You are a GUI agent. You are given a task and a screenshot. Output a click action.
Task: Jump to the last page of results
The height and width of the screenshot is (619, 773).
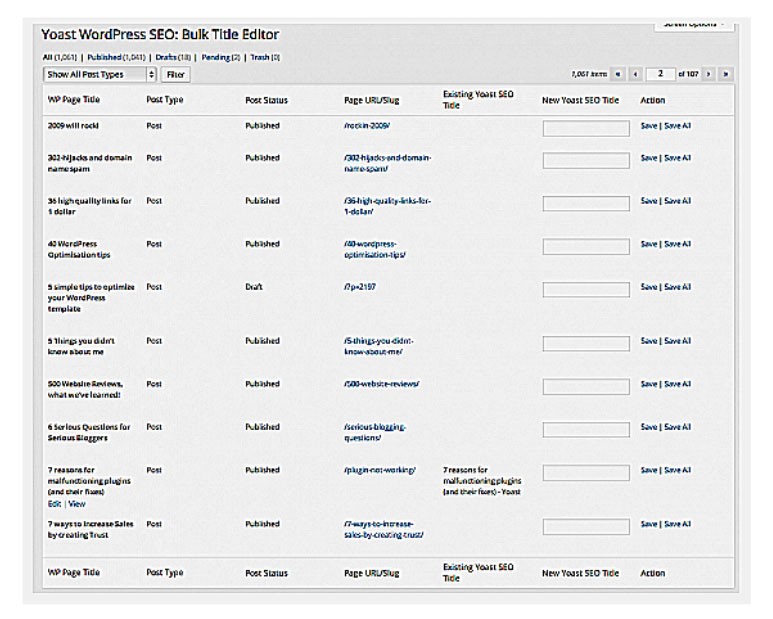[725, 74]
